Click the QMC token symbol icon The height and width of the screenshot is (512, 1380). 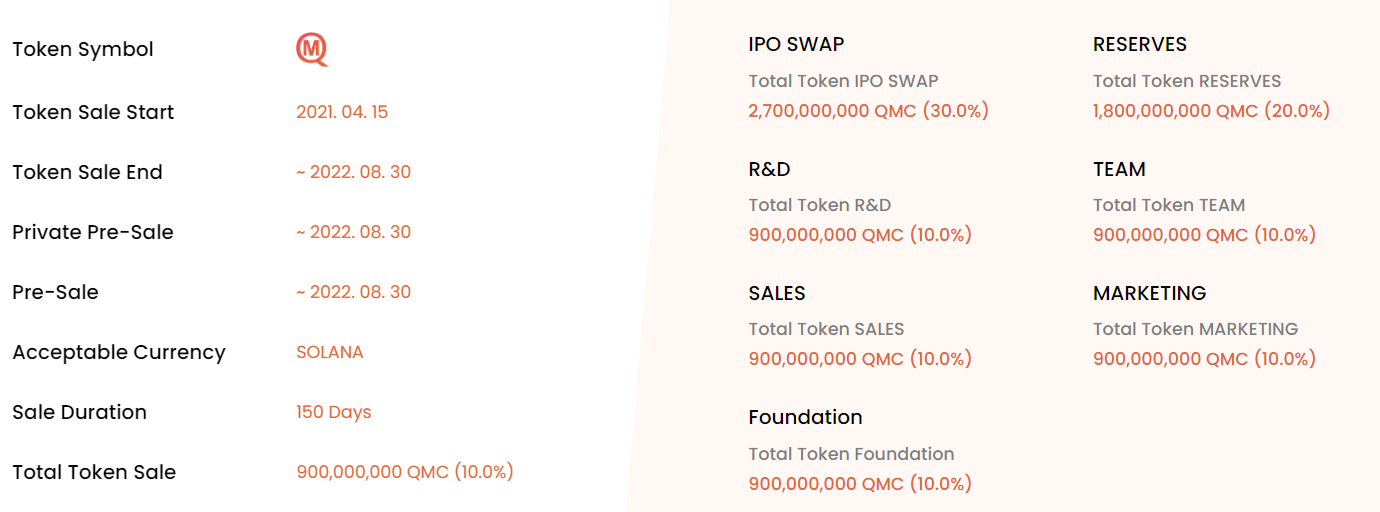[x=312, y=49]
